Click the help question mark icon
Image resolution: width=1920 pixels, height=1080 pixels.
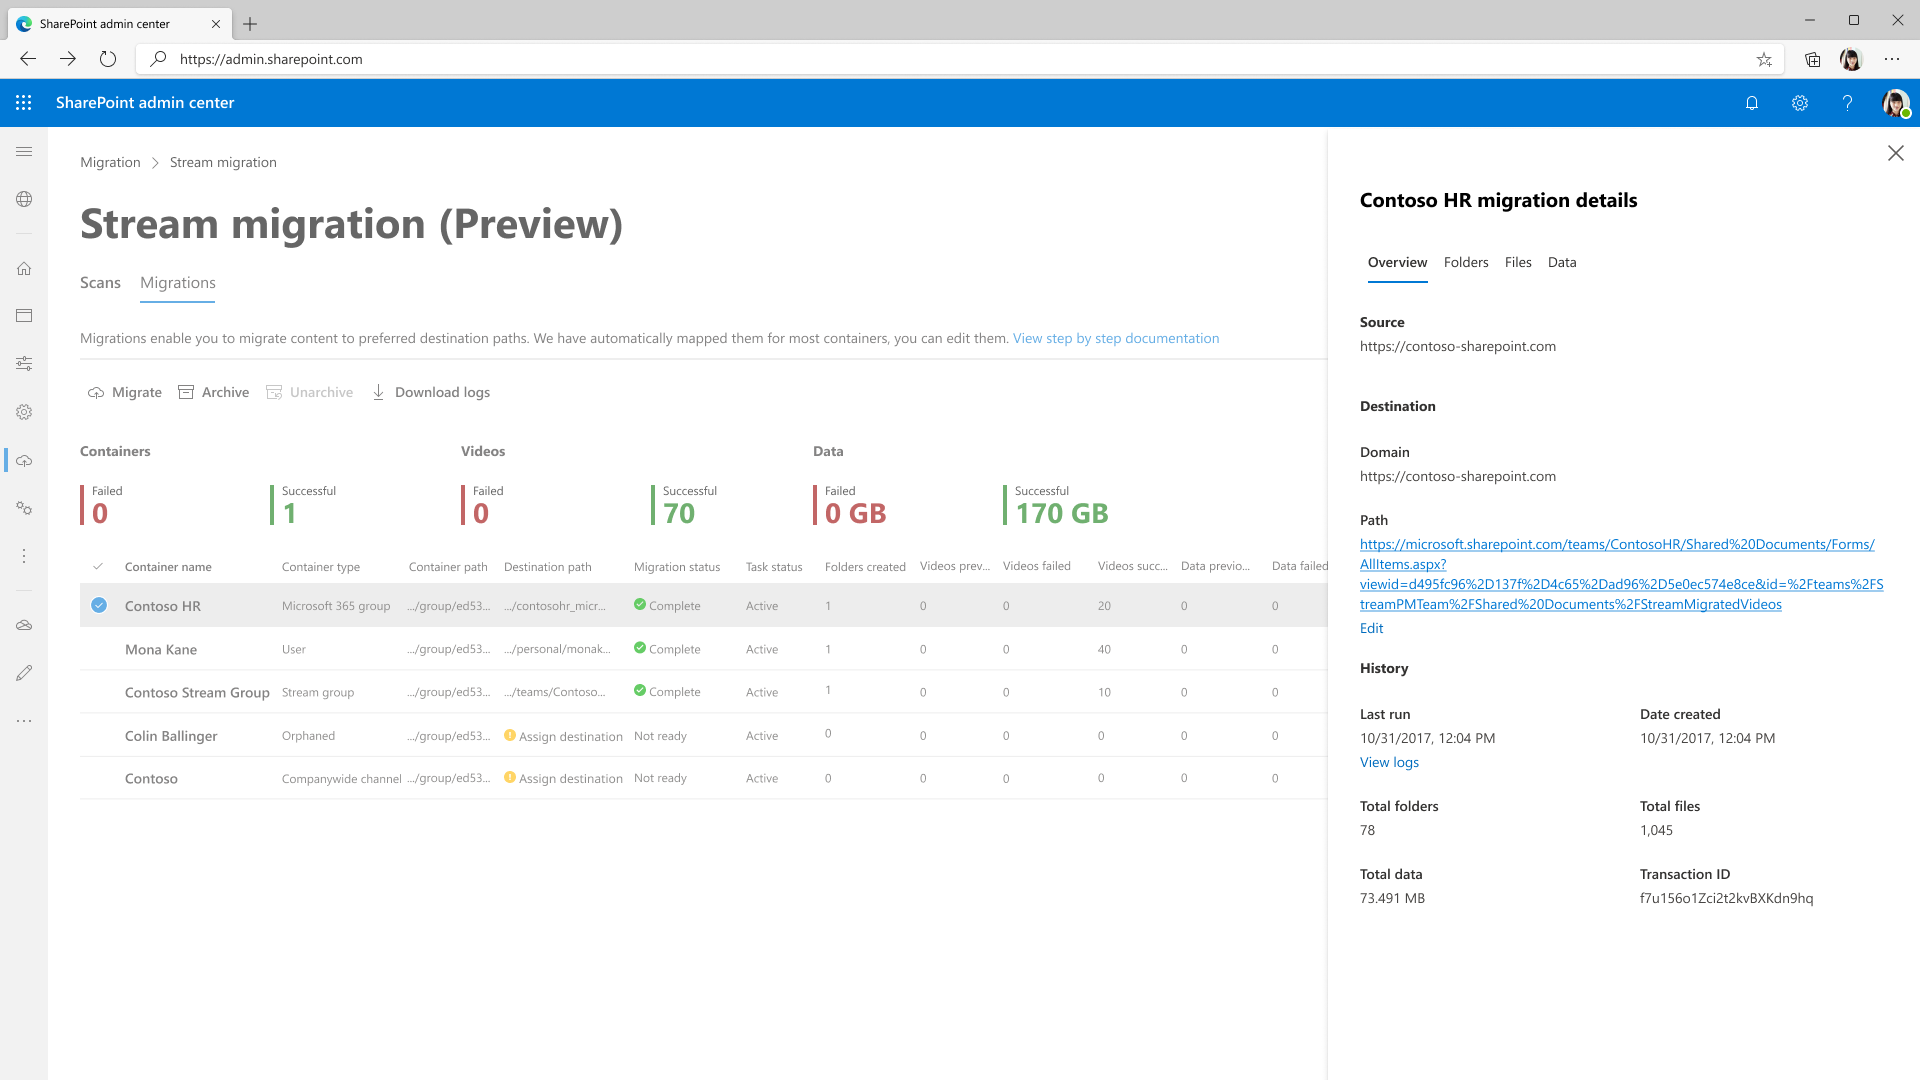pos(1847,103)
